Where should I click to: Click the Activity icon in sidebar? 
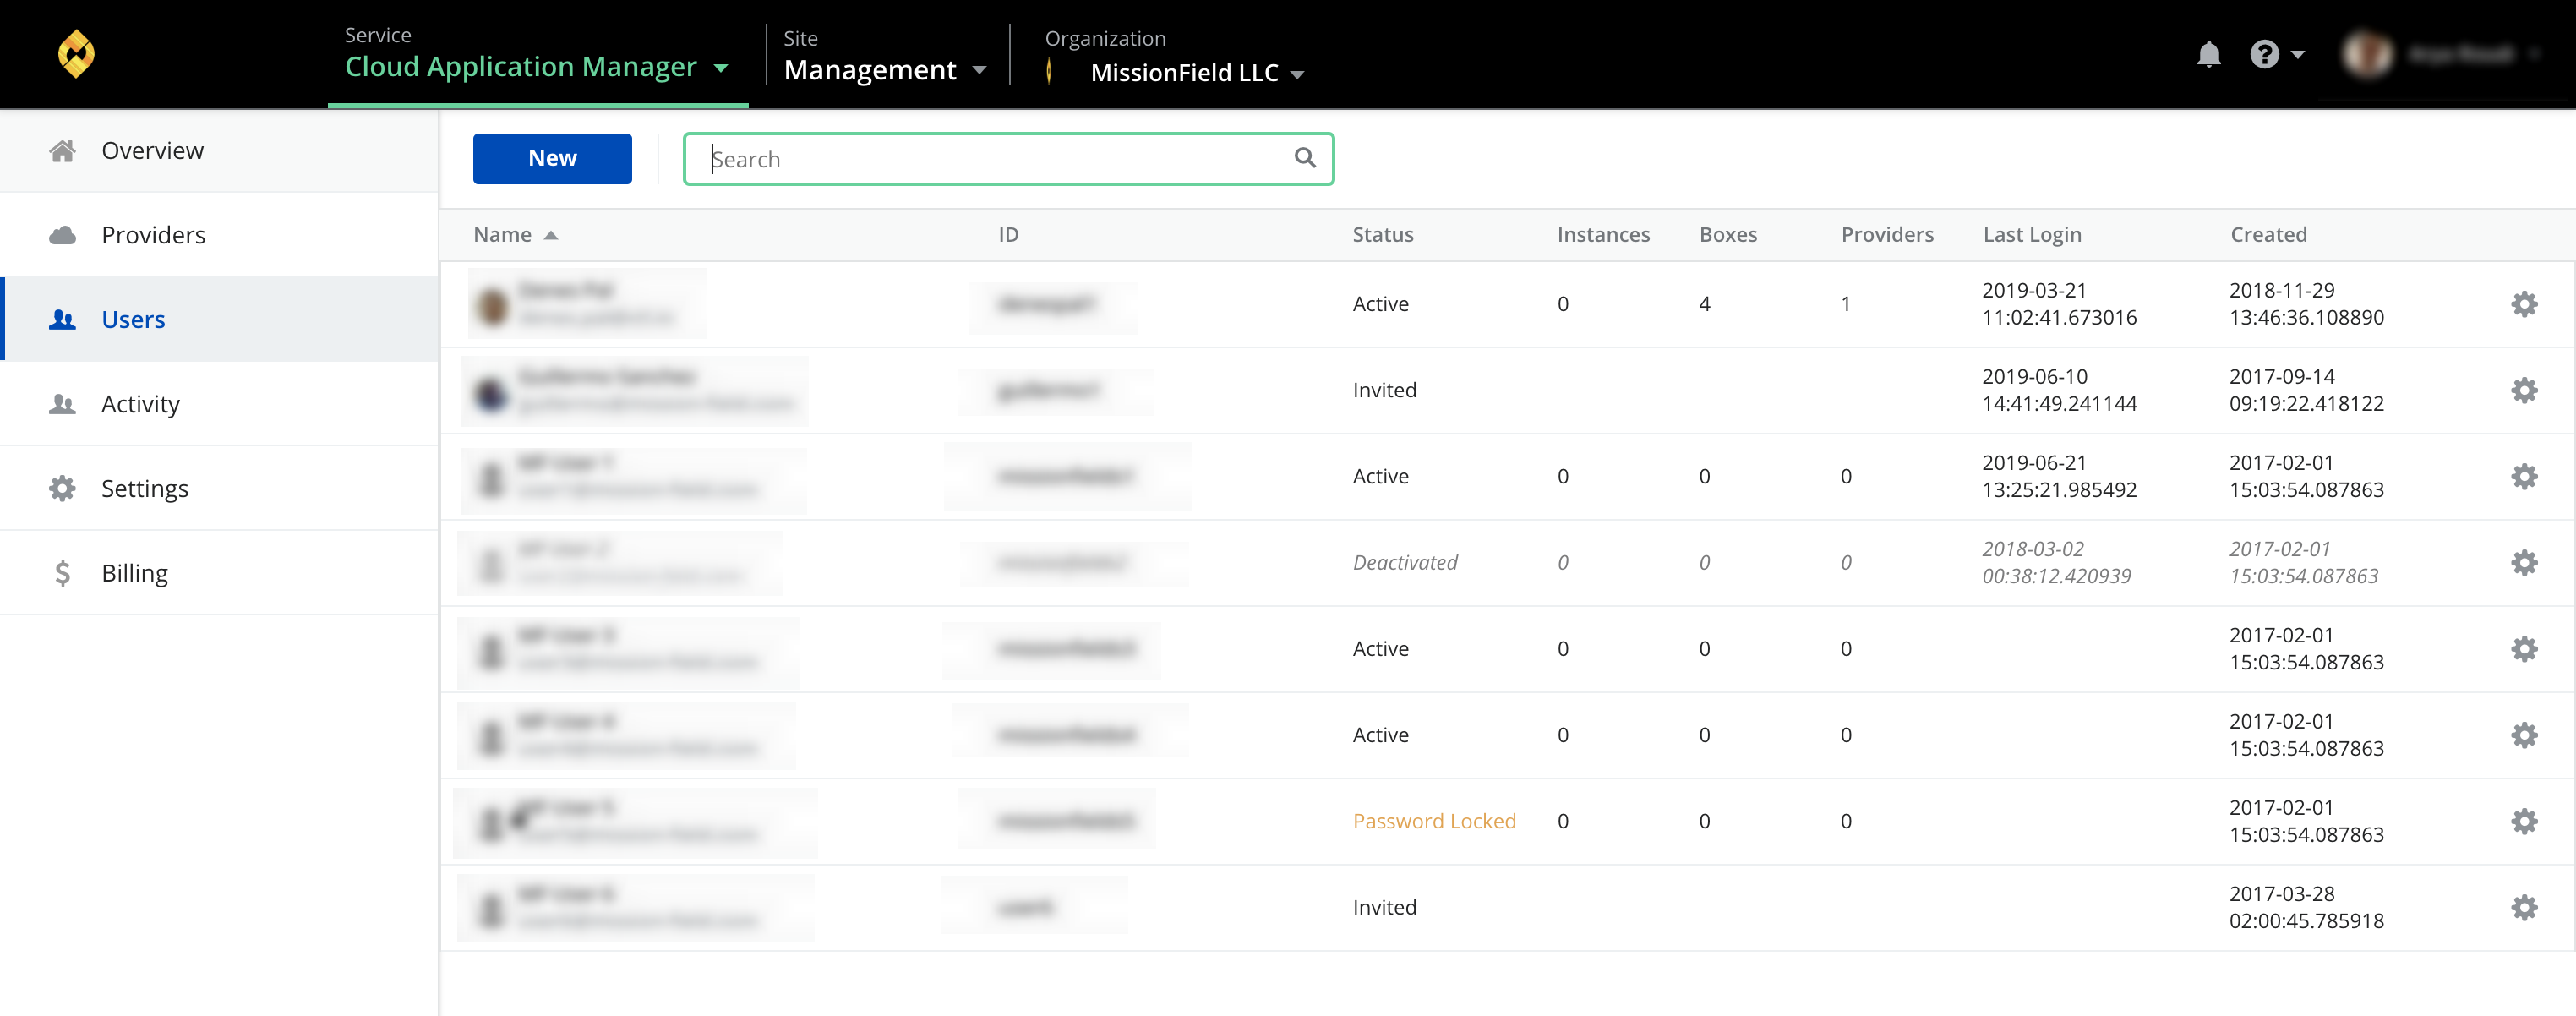point(62,404)
